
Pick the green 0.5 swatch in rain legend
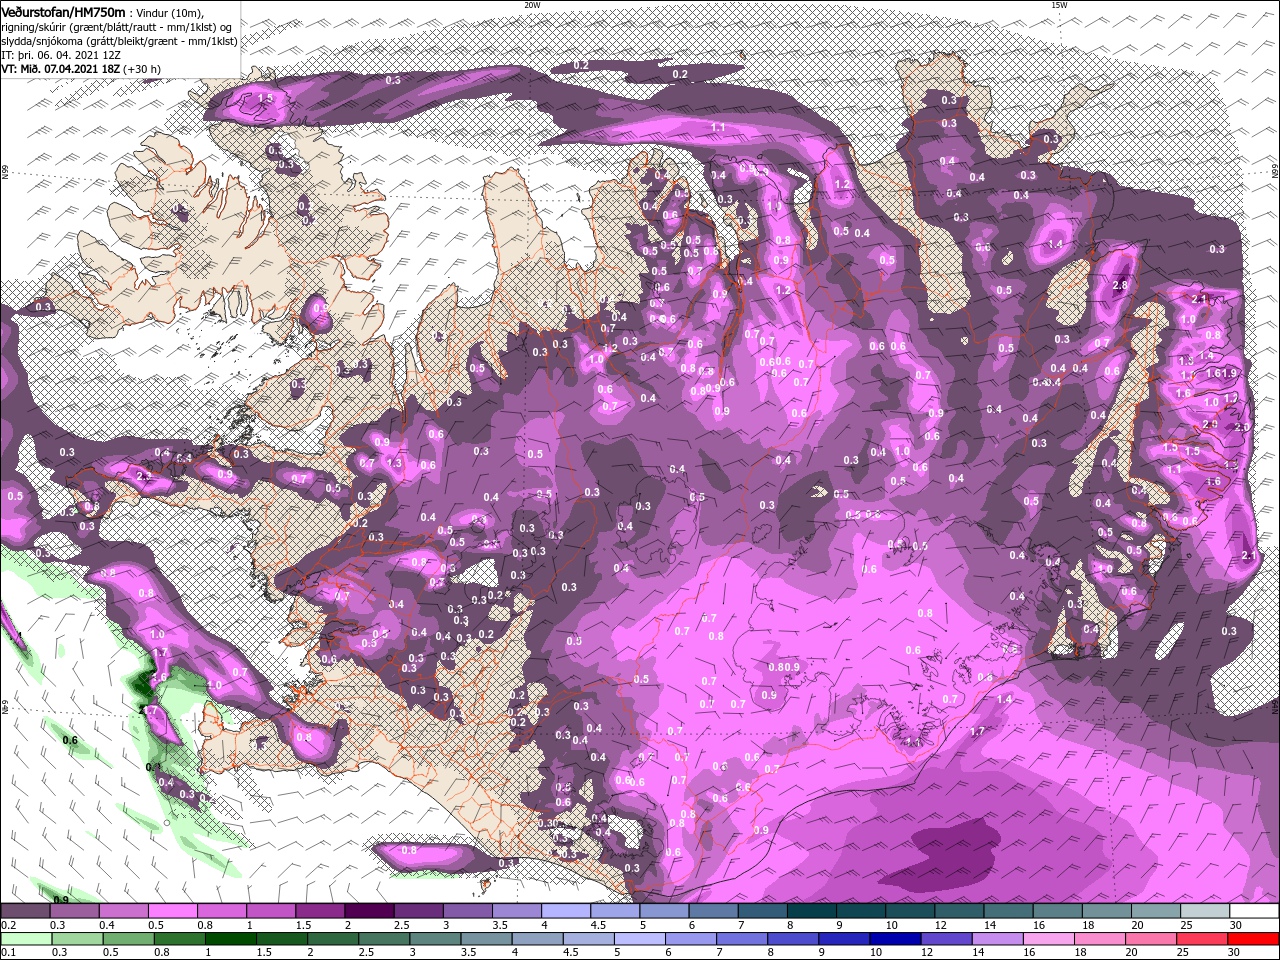coord(128,939)
